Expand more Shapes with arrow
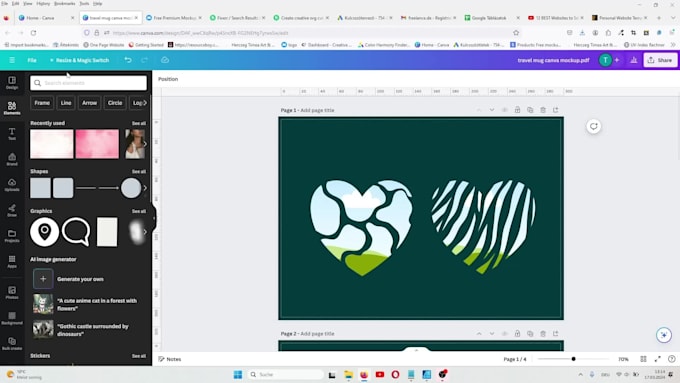The width and height of the screenshot is (680, 383). click(x=145, y=188)
